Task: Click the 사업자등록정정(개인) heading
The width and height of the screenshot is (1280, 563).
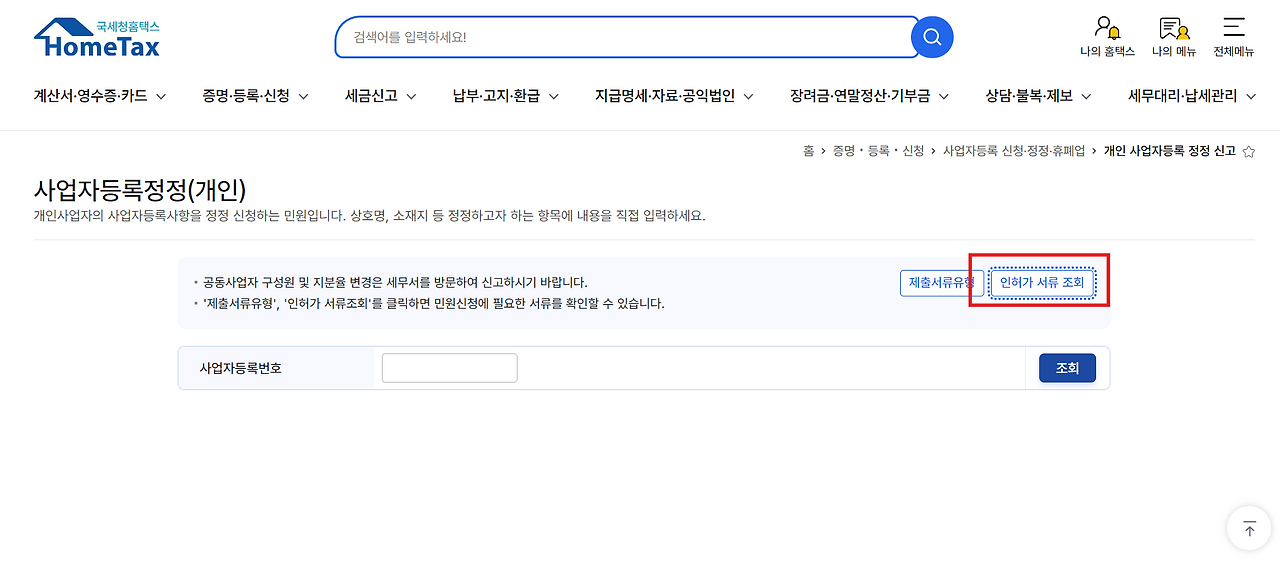Action: [x=140, y=190]
